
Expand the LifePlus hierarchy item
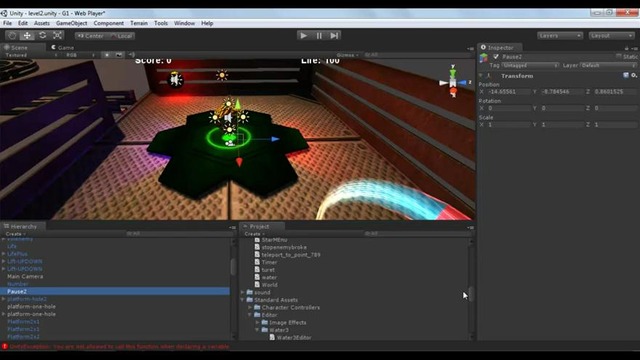[x=4, y=254]
